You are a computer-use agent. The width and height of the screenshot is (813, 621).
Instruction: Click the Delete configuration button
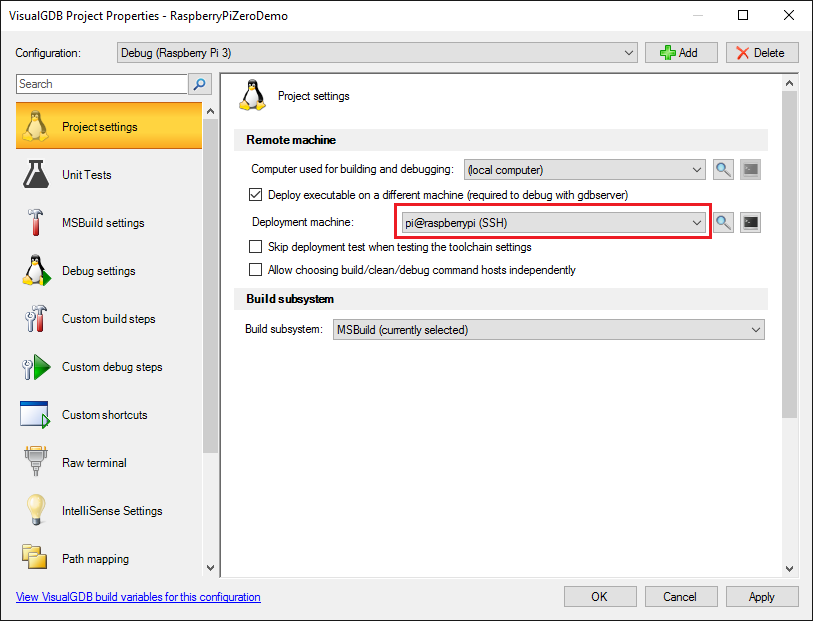762,53
